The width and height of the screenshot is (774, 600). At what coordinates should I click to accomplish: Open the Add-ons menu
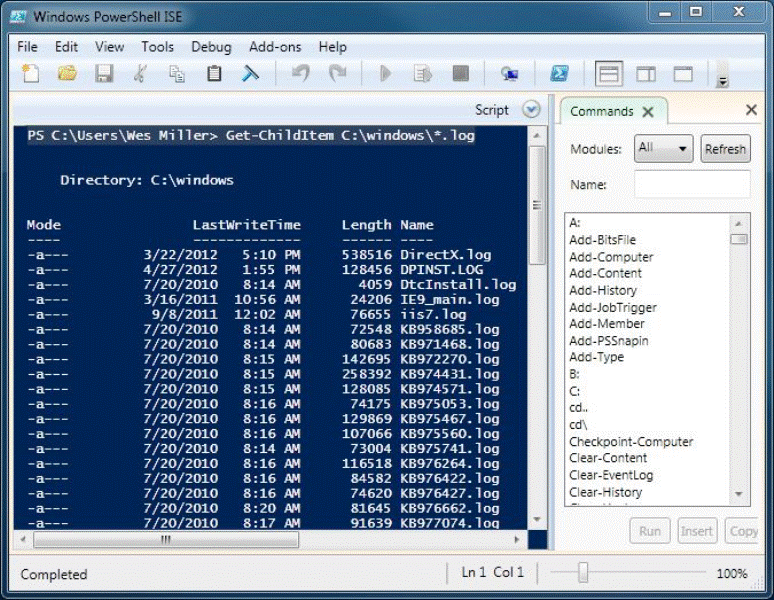pyautogui.click(x=275, y=46)
